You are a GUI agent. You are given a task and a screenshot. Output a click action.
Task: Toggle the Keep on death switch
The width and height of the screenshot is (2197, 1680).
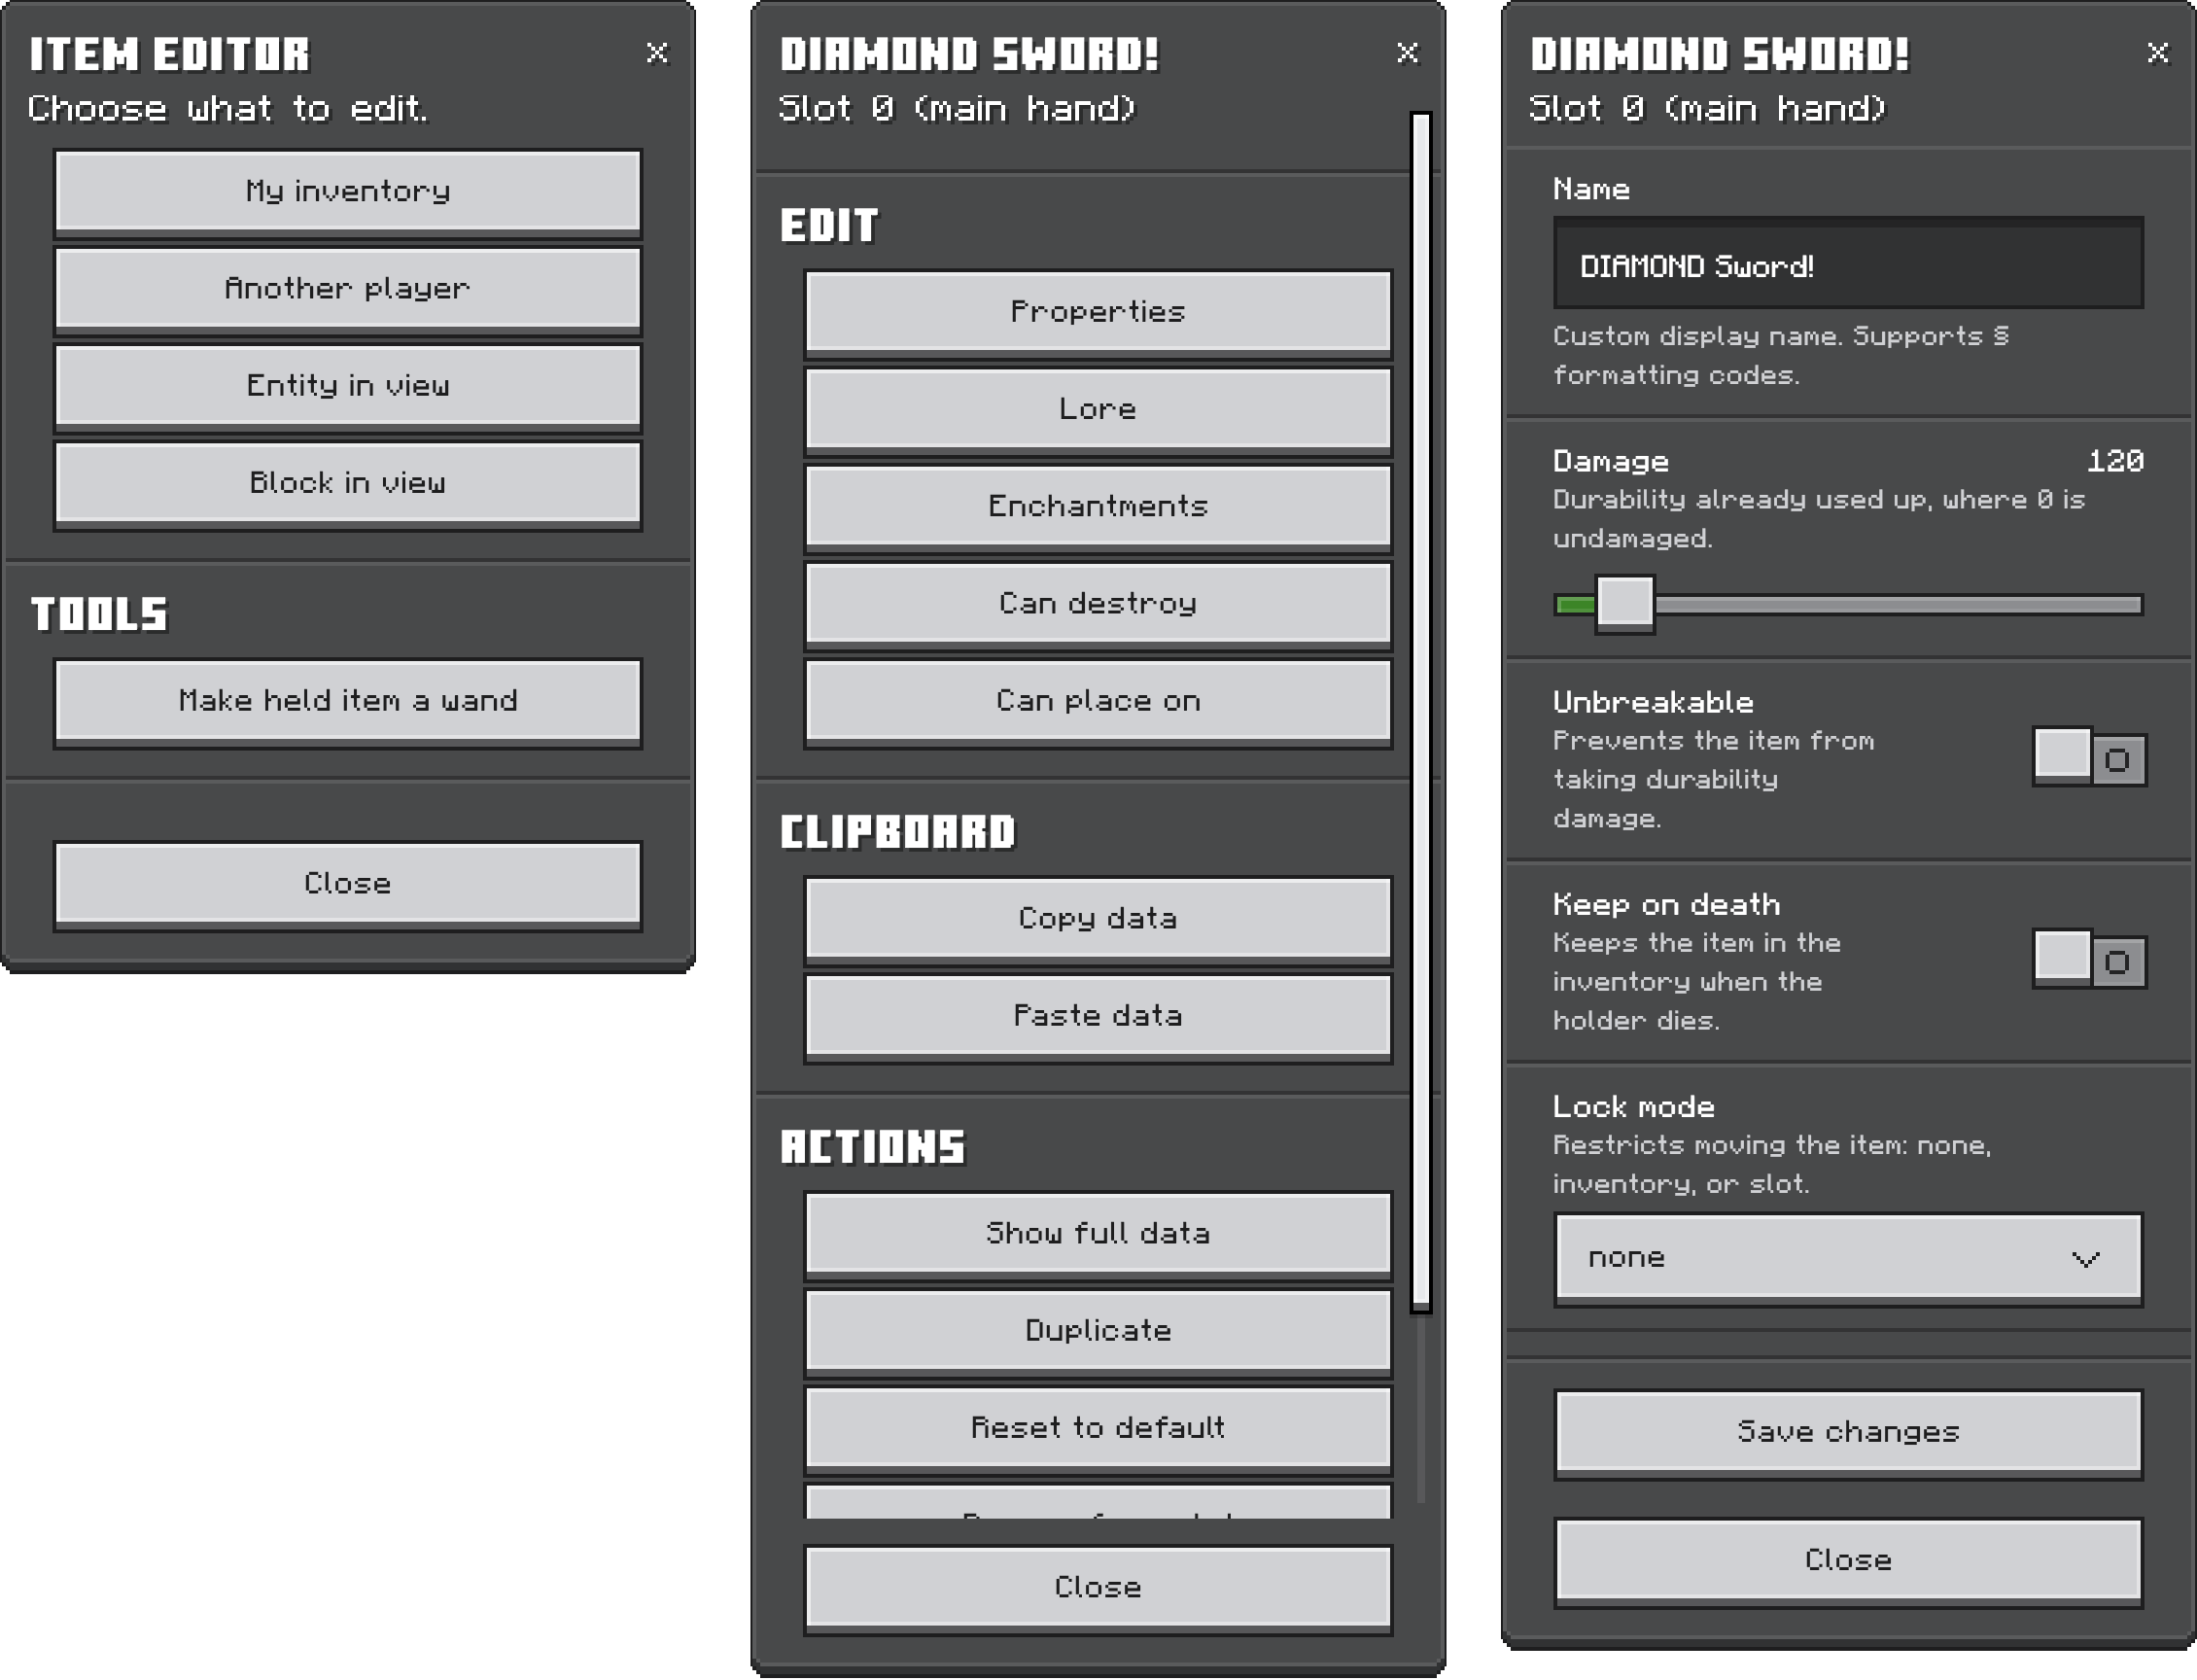click(x=2089, y=960)
